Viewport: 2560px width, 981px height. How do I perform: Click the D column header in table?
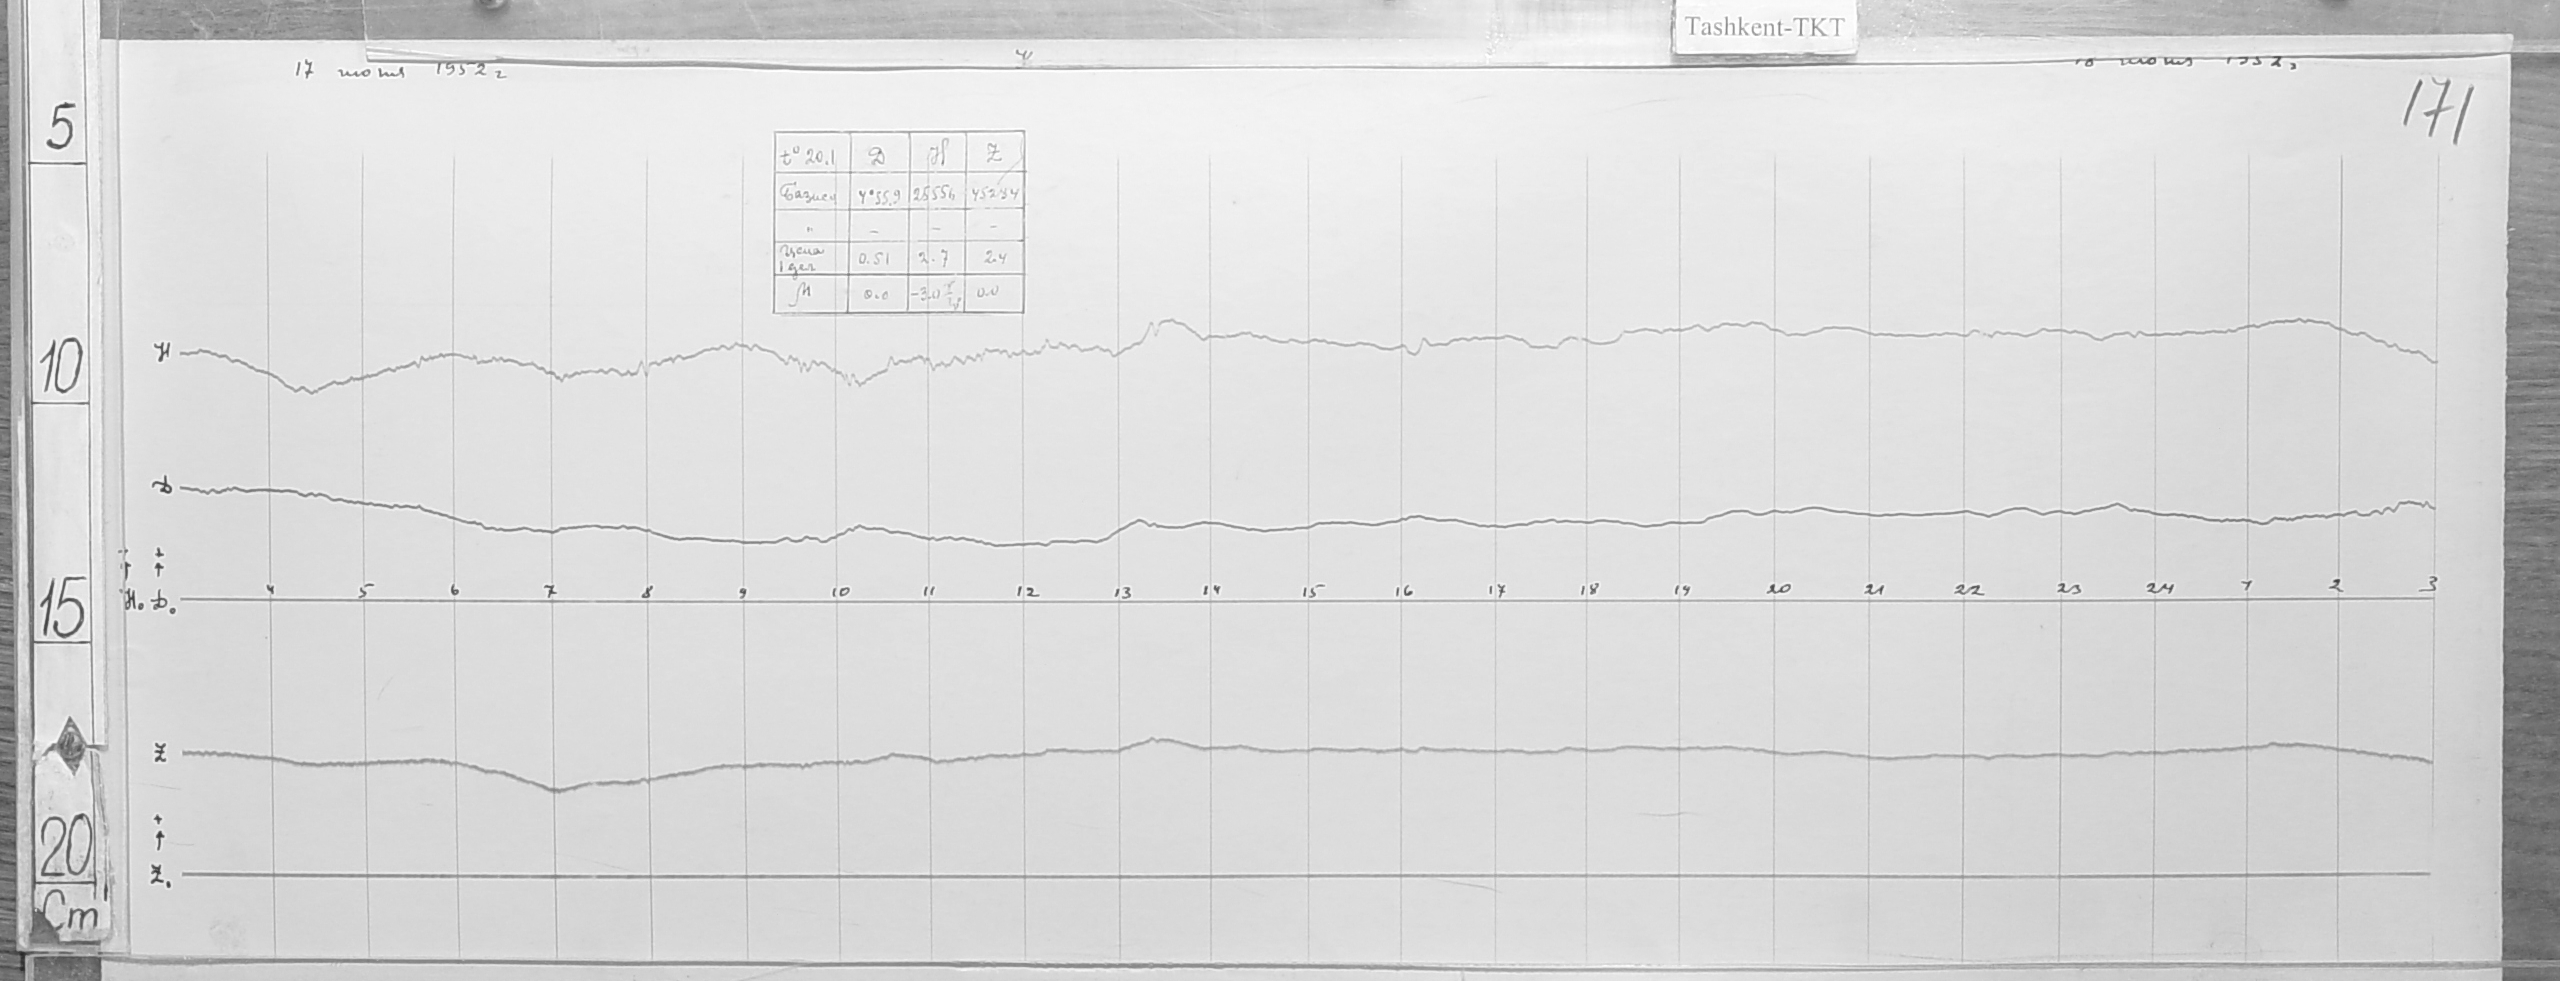pyautogui.click(x=878, y=155)
